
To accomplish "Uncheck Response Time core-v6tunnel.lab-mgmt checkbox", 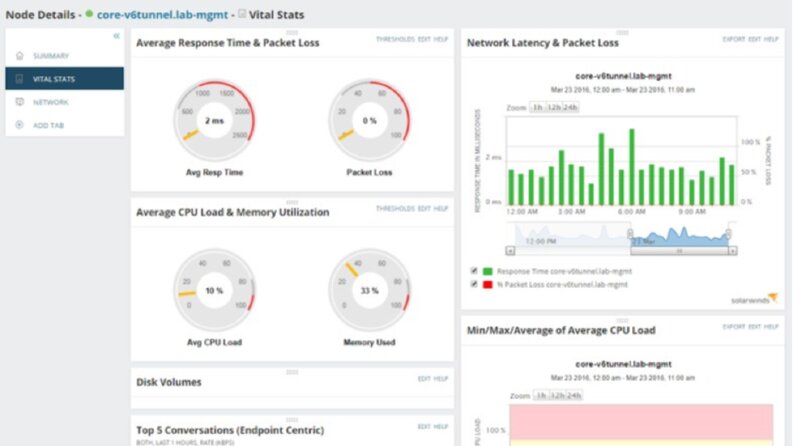I will pyautogui.click(x=474, y=271).
